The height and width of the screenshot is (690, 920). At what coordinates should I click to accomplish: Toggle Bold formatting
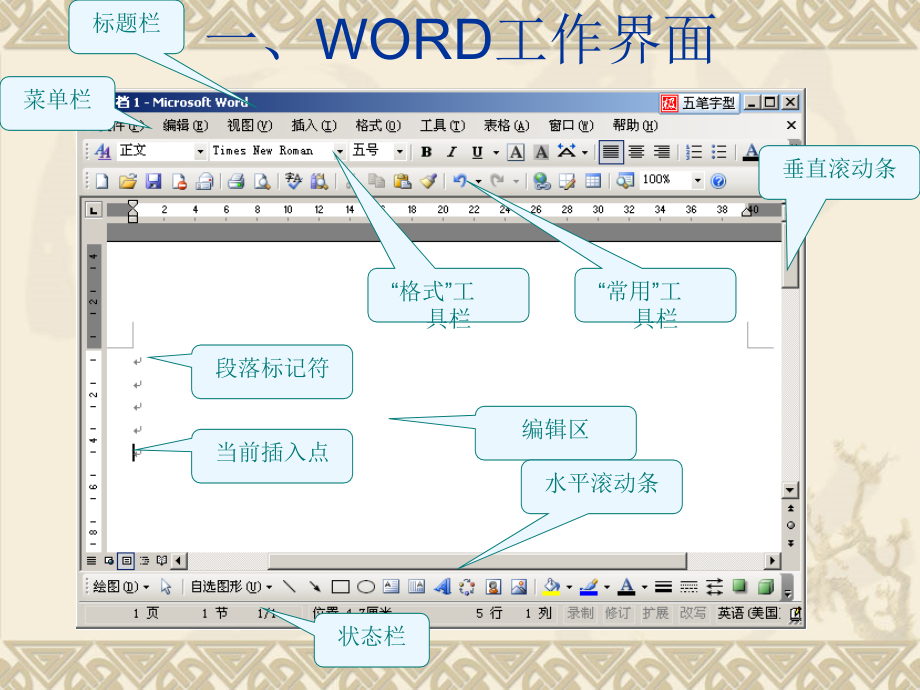(x=427, y=152)
